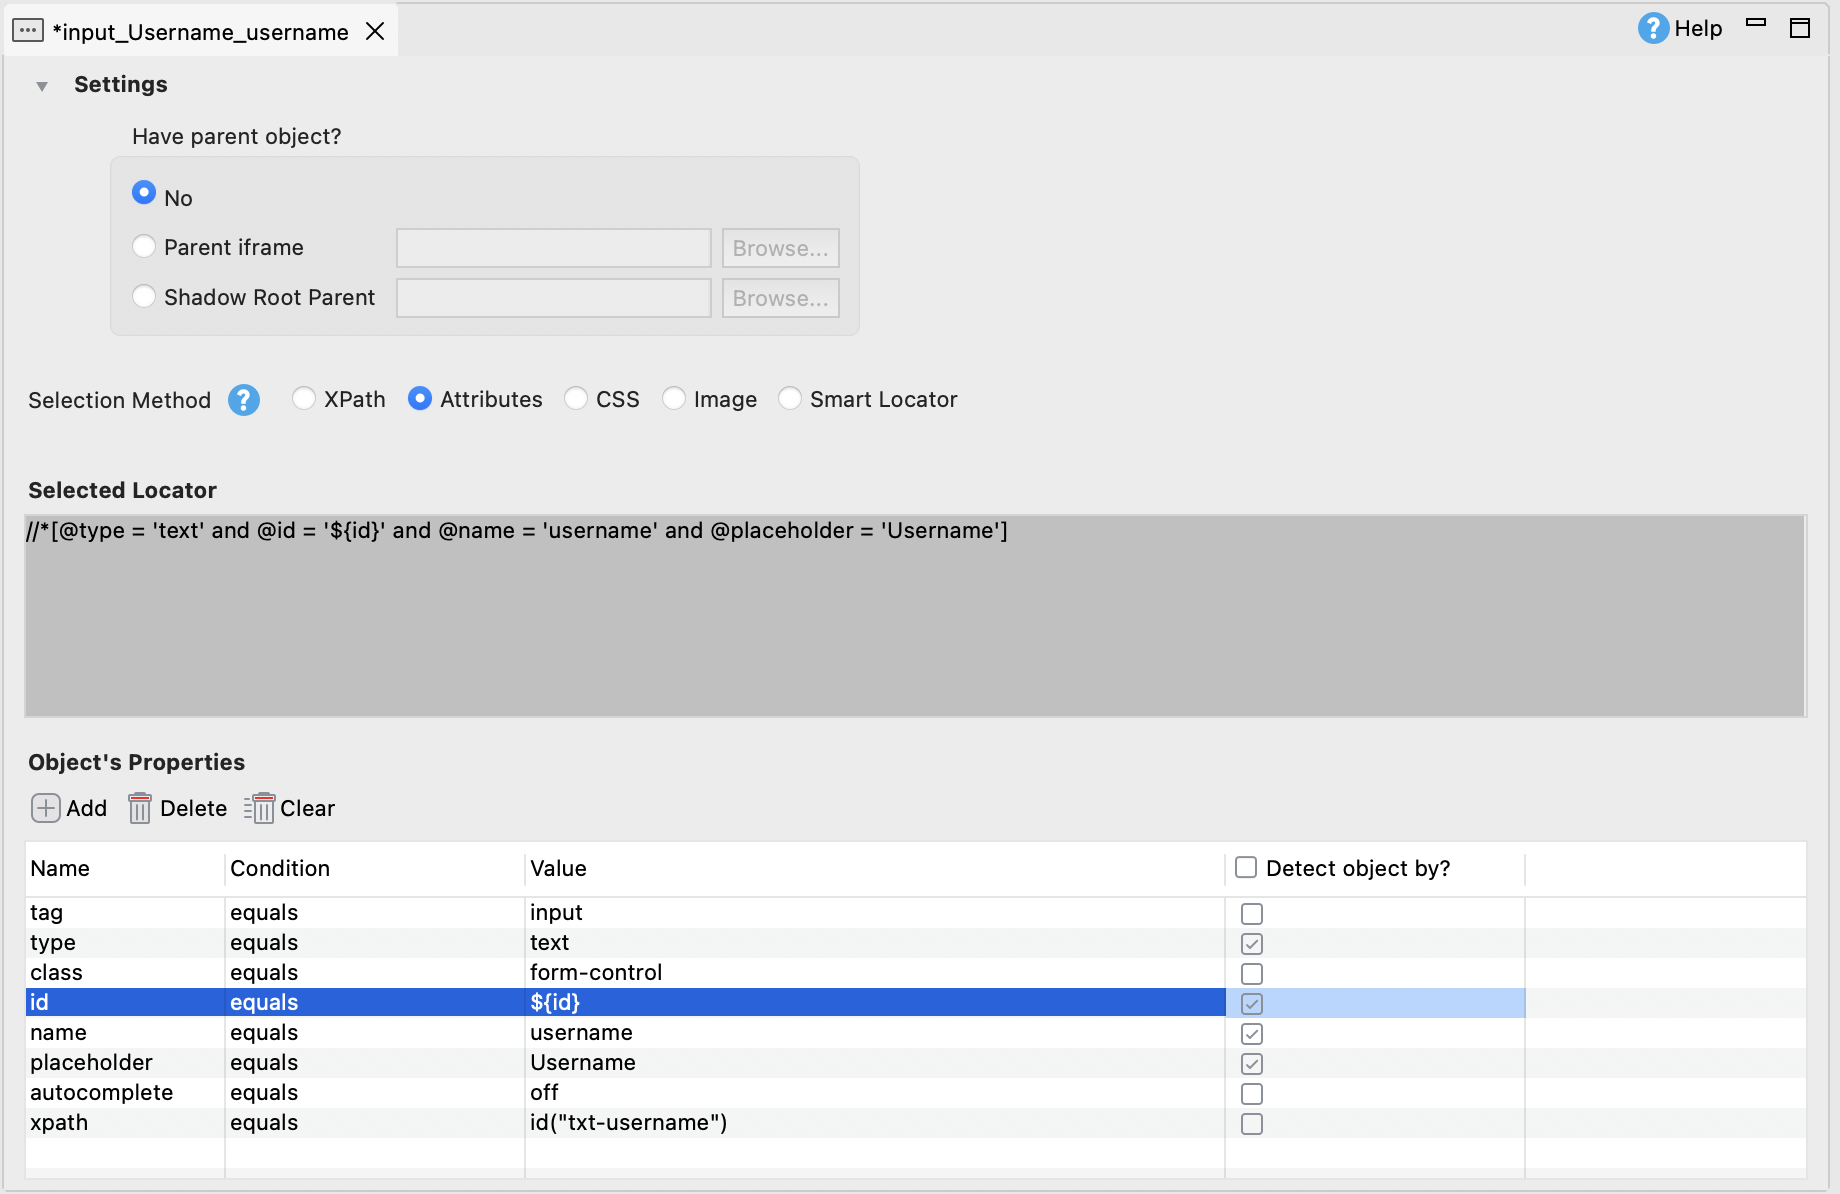Viewport: 1840px width, 1194px height.
Task: Click the Delete trash can icon
Action: pos(140,808)
